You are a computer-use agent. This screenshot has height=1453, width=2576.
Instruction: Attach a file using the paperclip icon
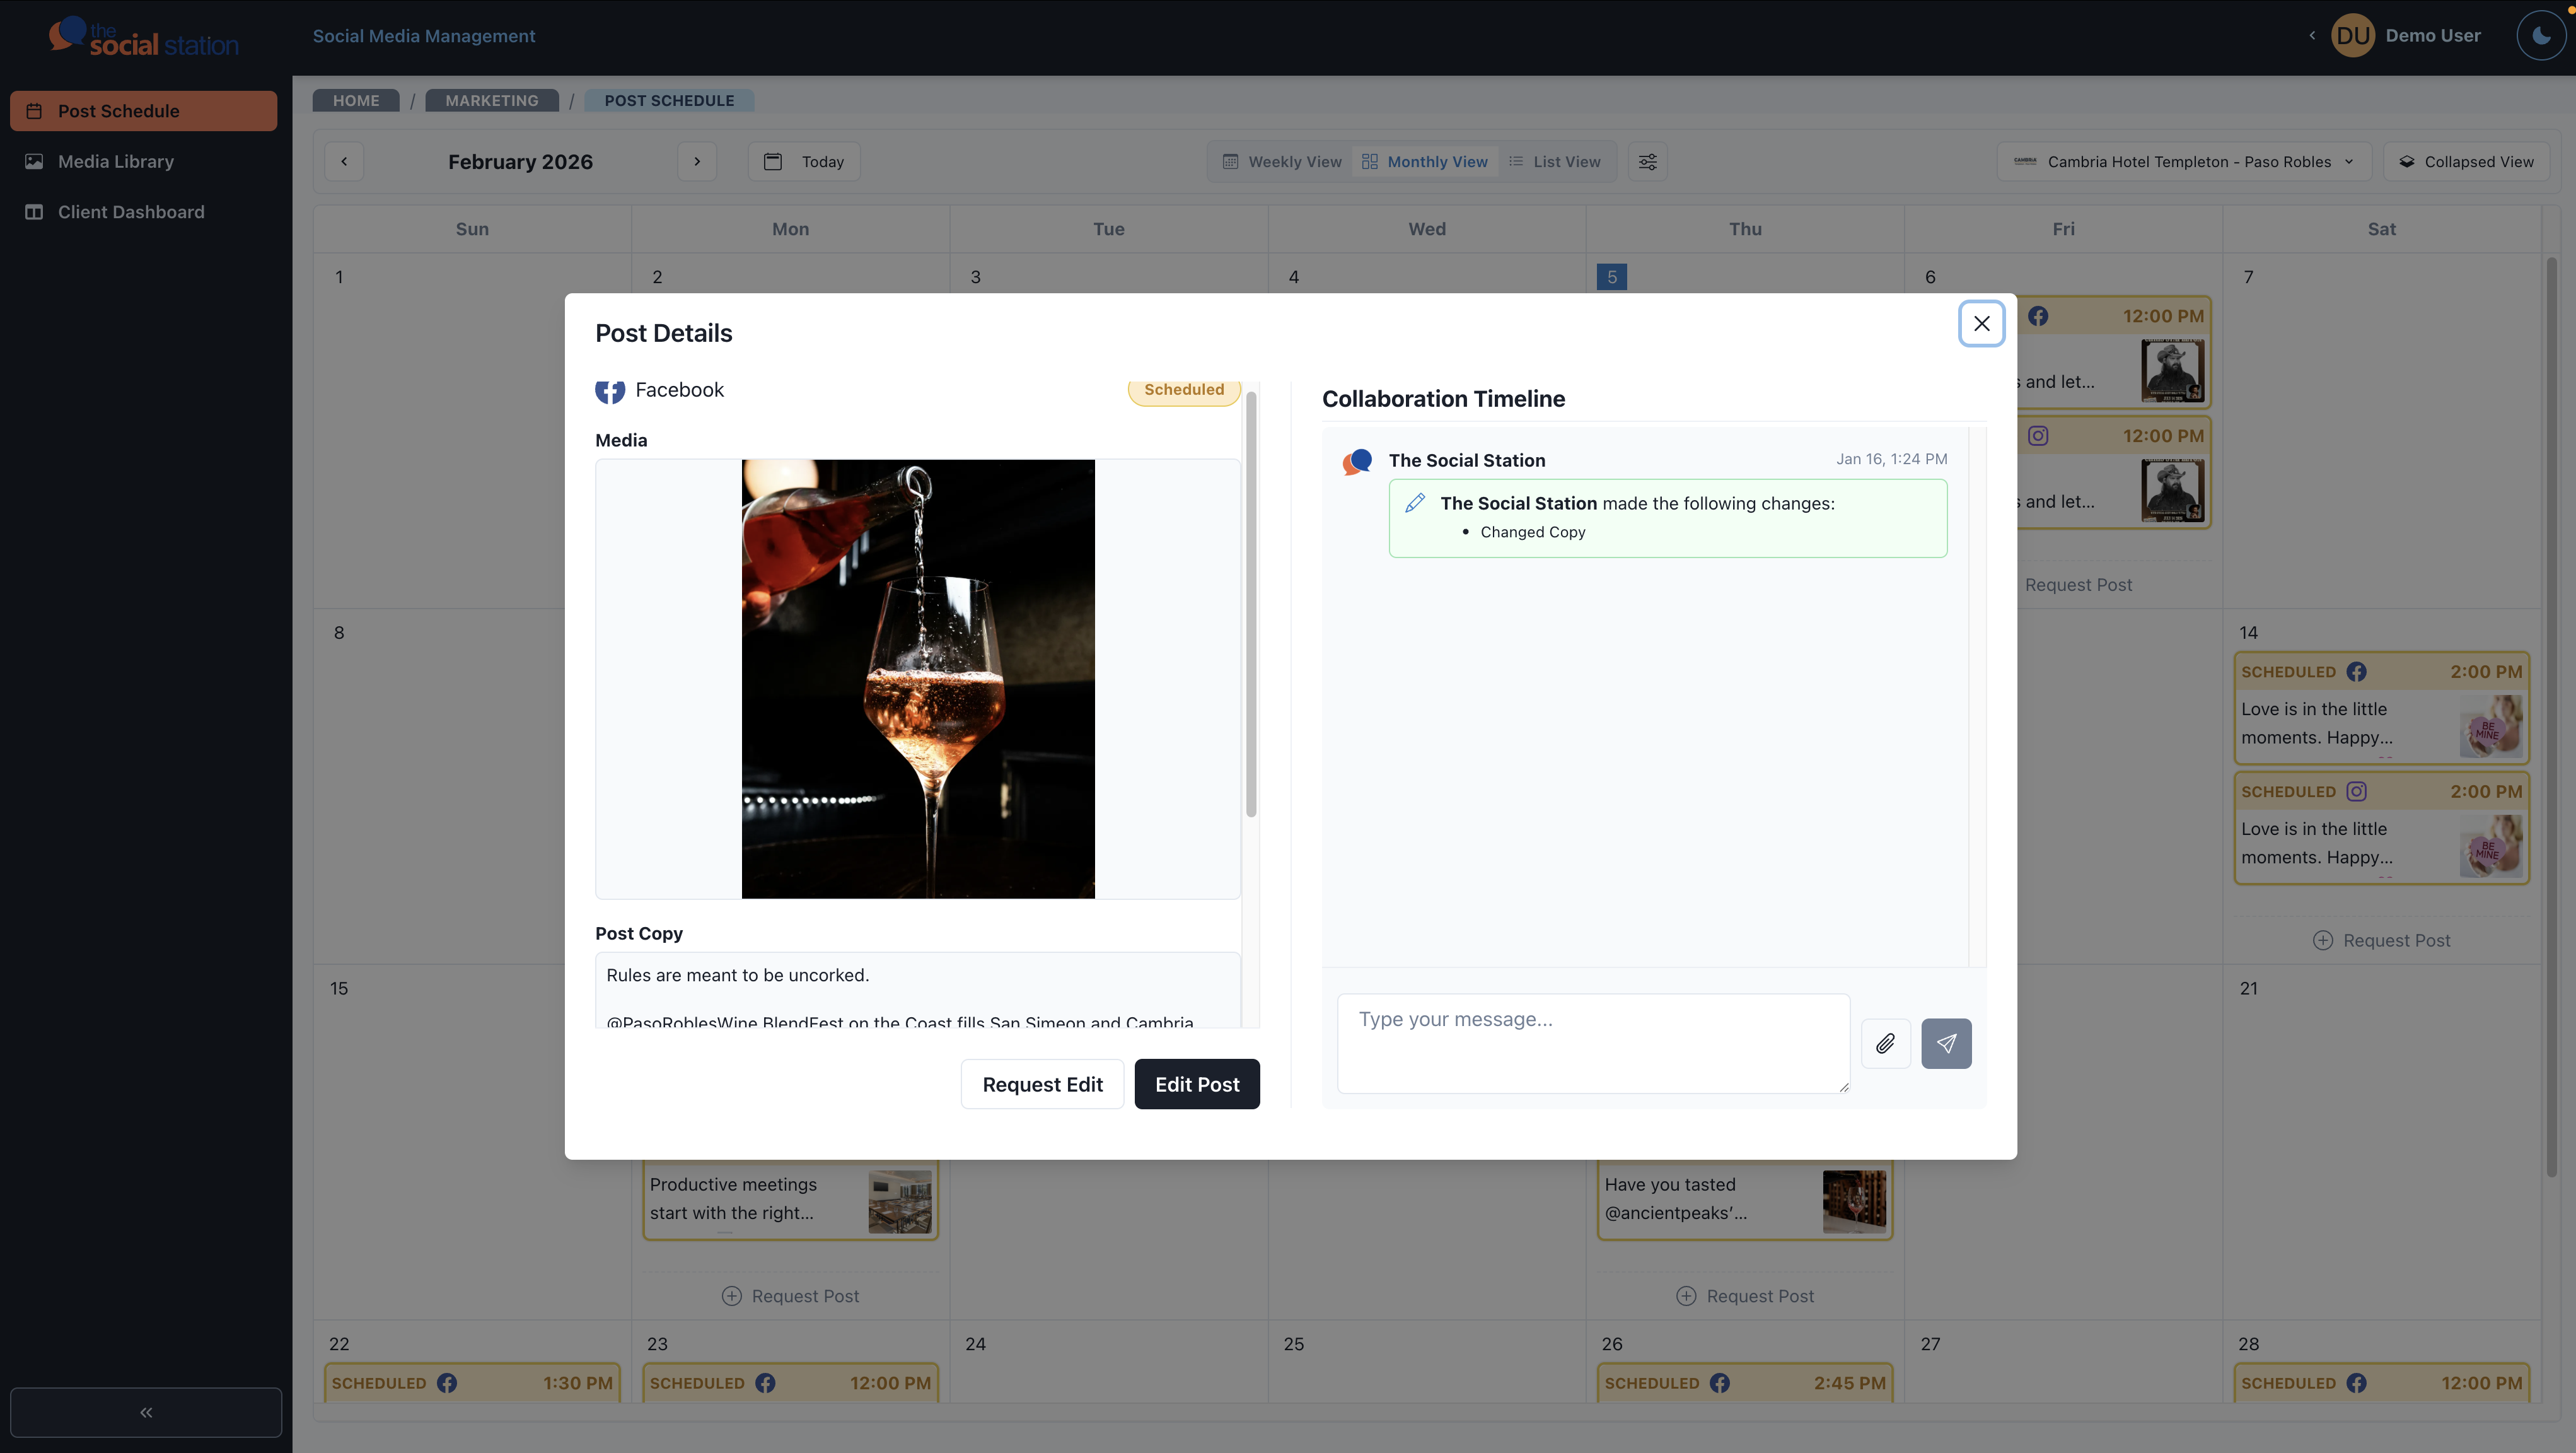(x=1886, y=1043)
